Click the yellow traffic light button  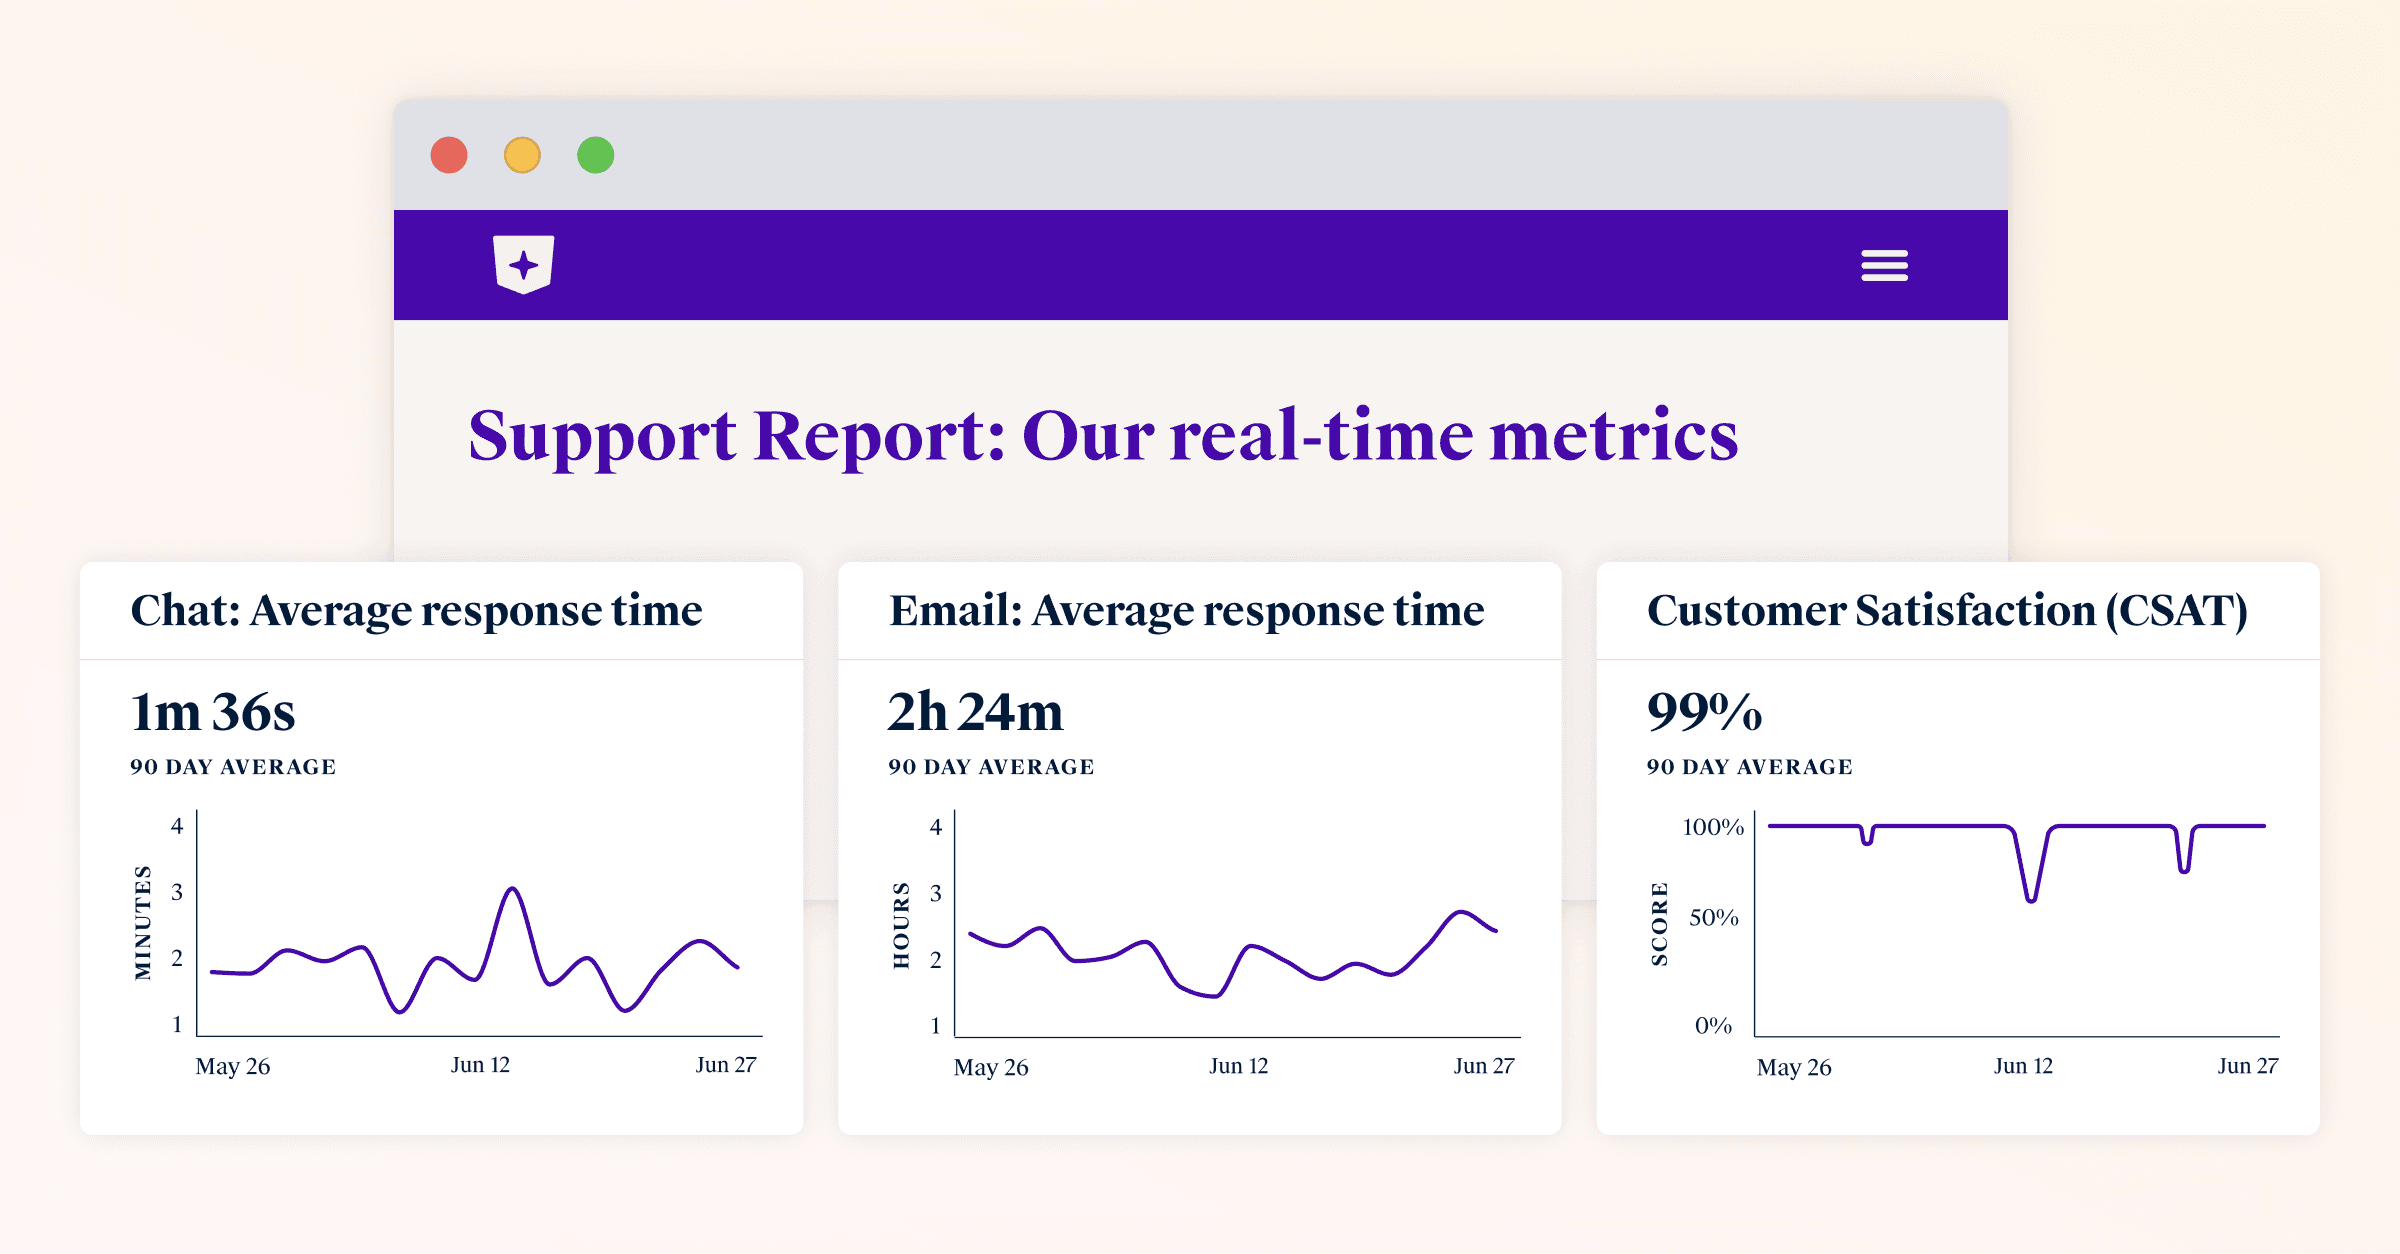tap(521, 153)
